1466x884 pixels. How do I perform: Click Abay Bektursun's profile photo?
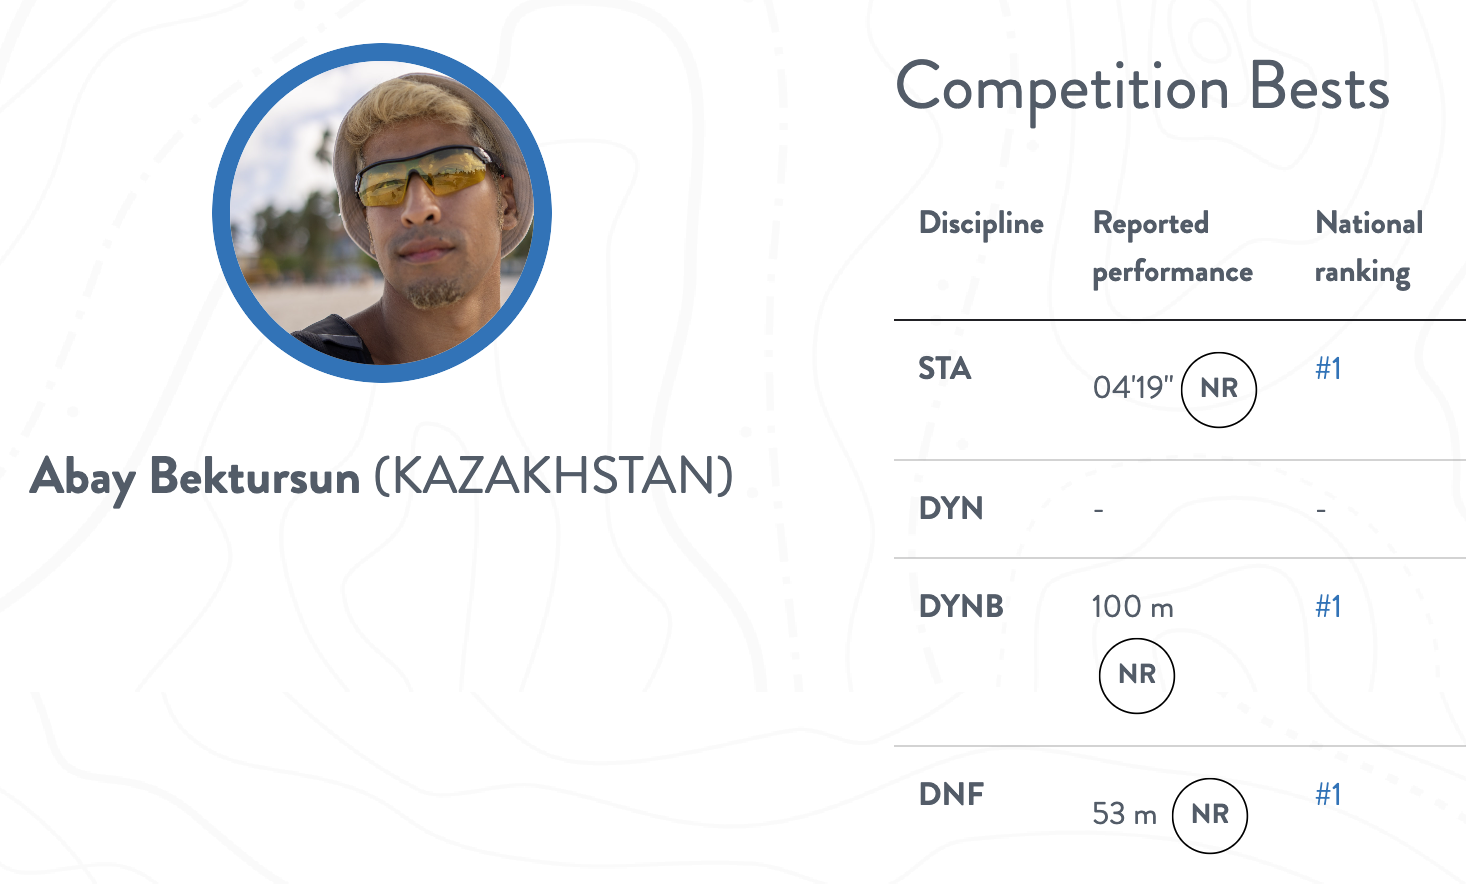coord(382,213)
